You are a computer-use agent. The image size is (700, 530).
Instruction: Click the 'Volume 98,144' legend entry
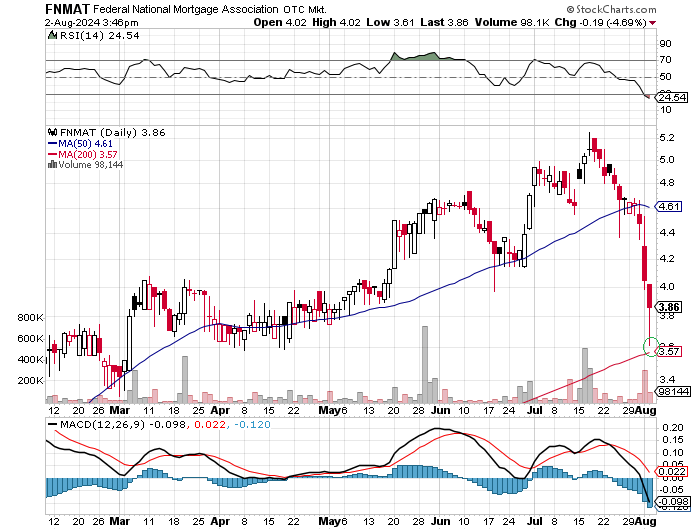click(91, 165)
